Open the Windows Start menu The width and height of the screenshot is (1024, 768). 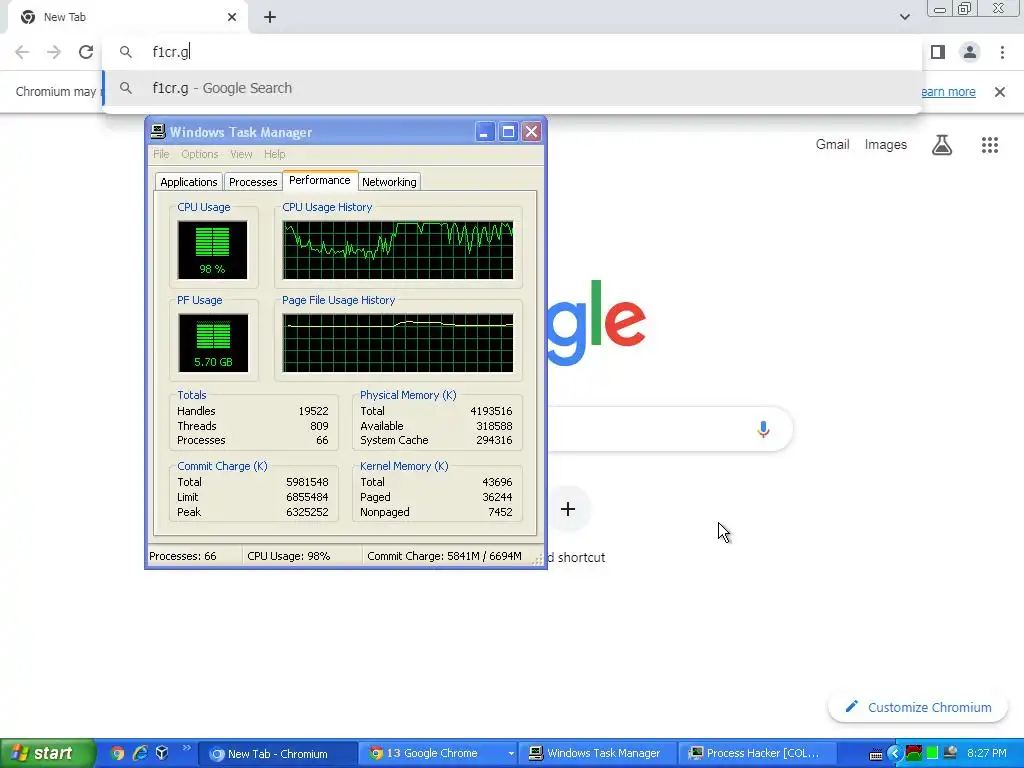[x=48, y=753]
